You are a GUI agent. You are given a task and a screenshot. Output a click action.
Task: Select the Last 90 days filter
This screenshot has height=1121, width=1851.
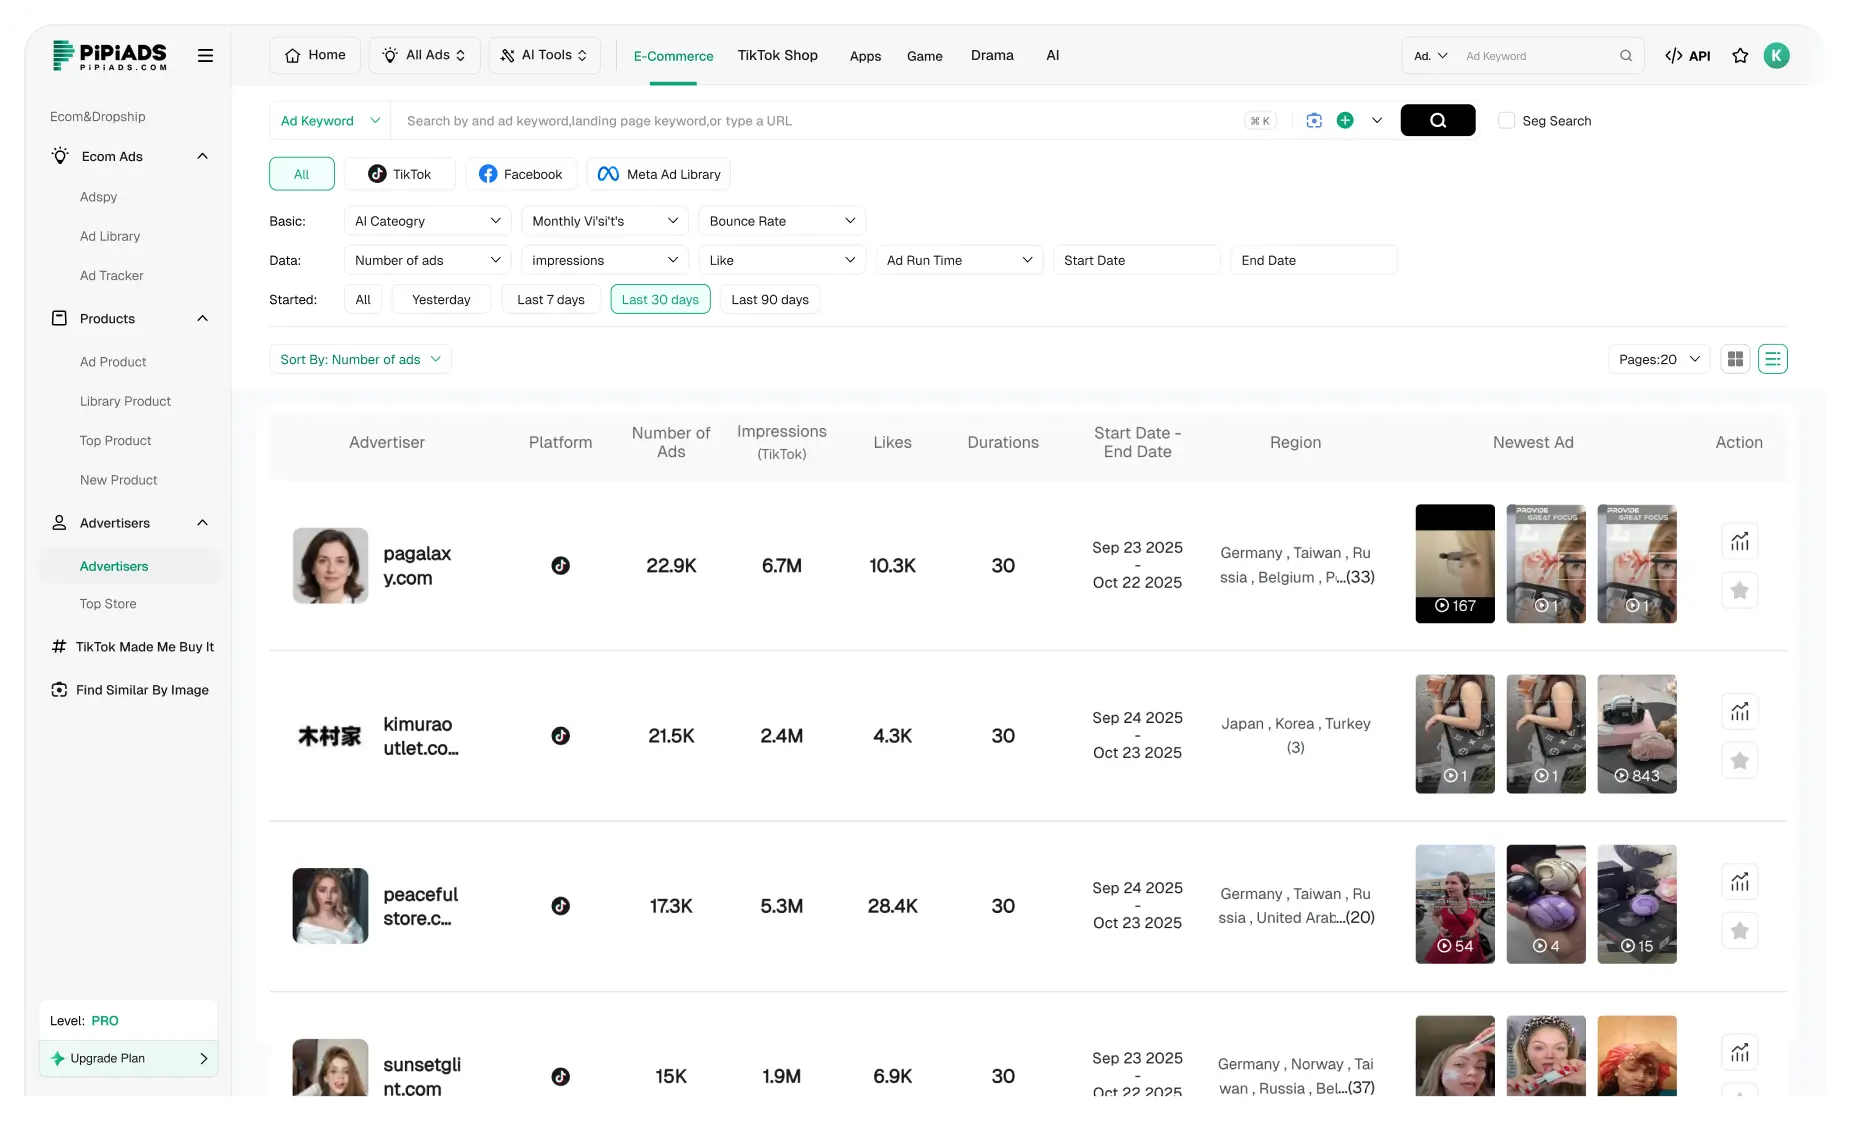tap(770, 299)
